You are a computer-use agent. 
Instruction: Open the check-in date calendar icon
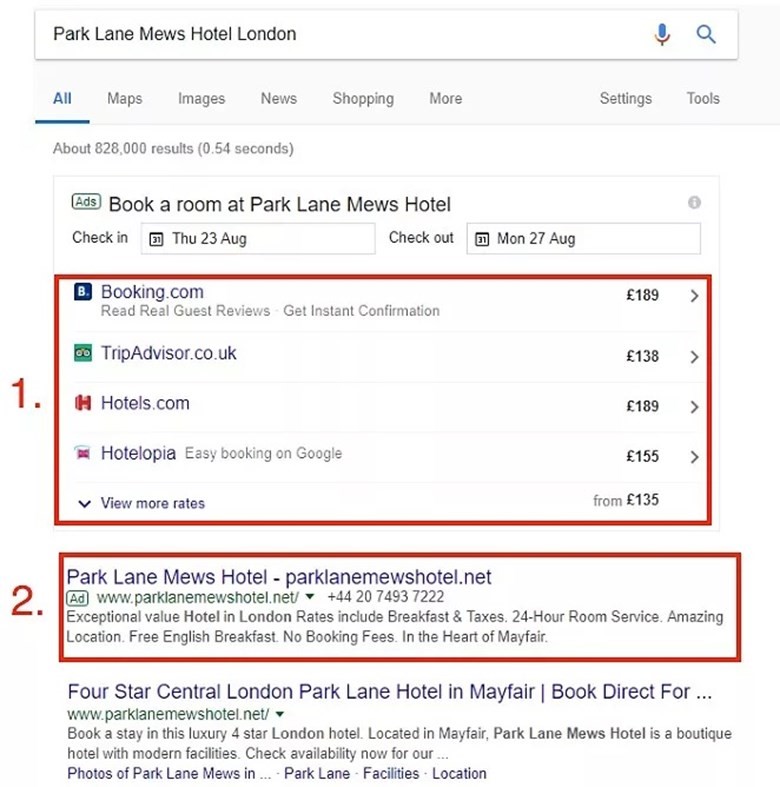pyautogui.click(x=156, y=239)
